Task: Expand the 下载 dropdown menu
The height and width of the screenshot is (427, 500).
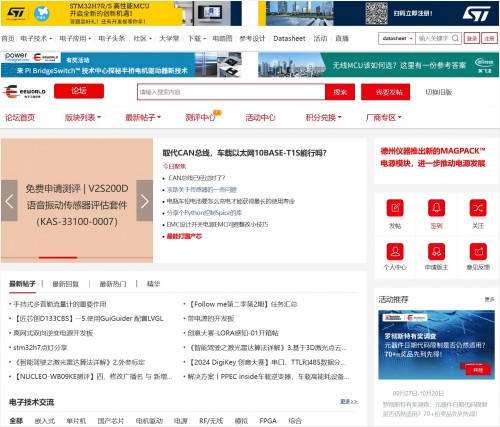Action: (204, 39)
